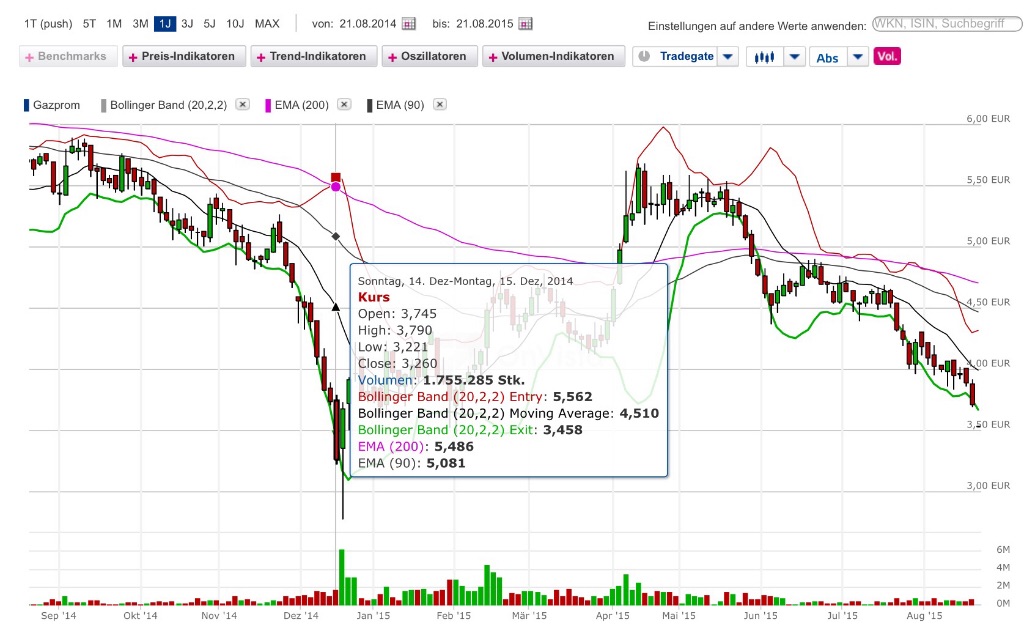Toggle the Benchmarks option
Image resolution: width=1024 pixels, height=625 pixels.
pyautogui.click(x=67, y=56)
